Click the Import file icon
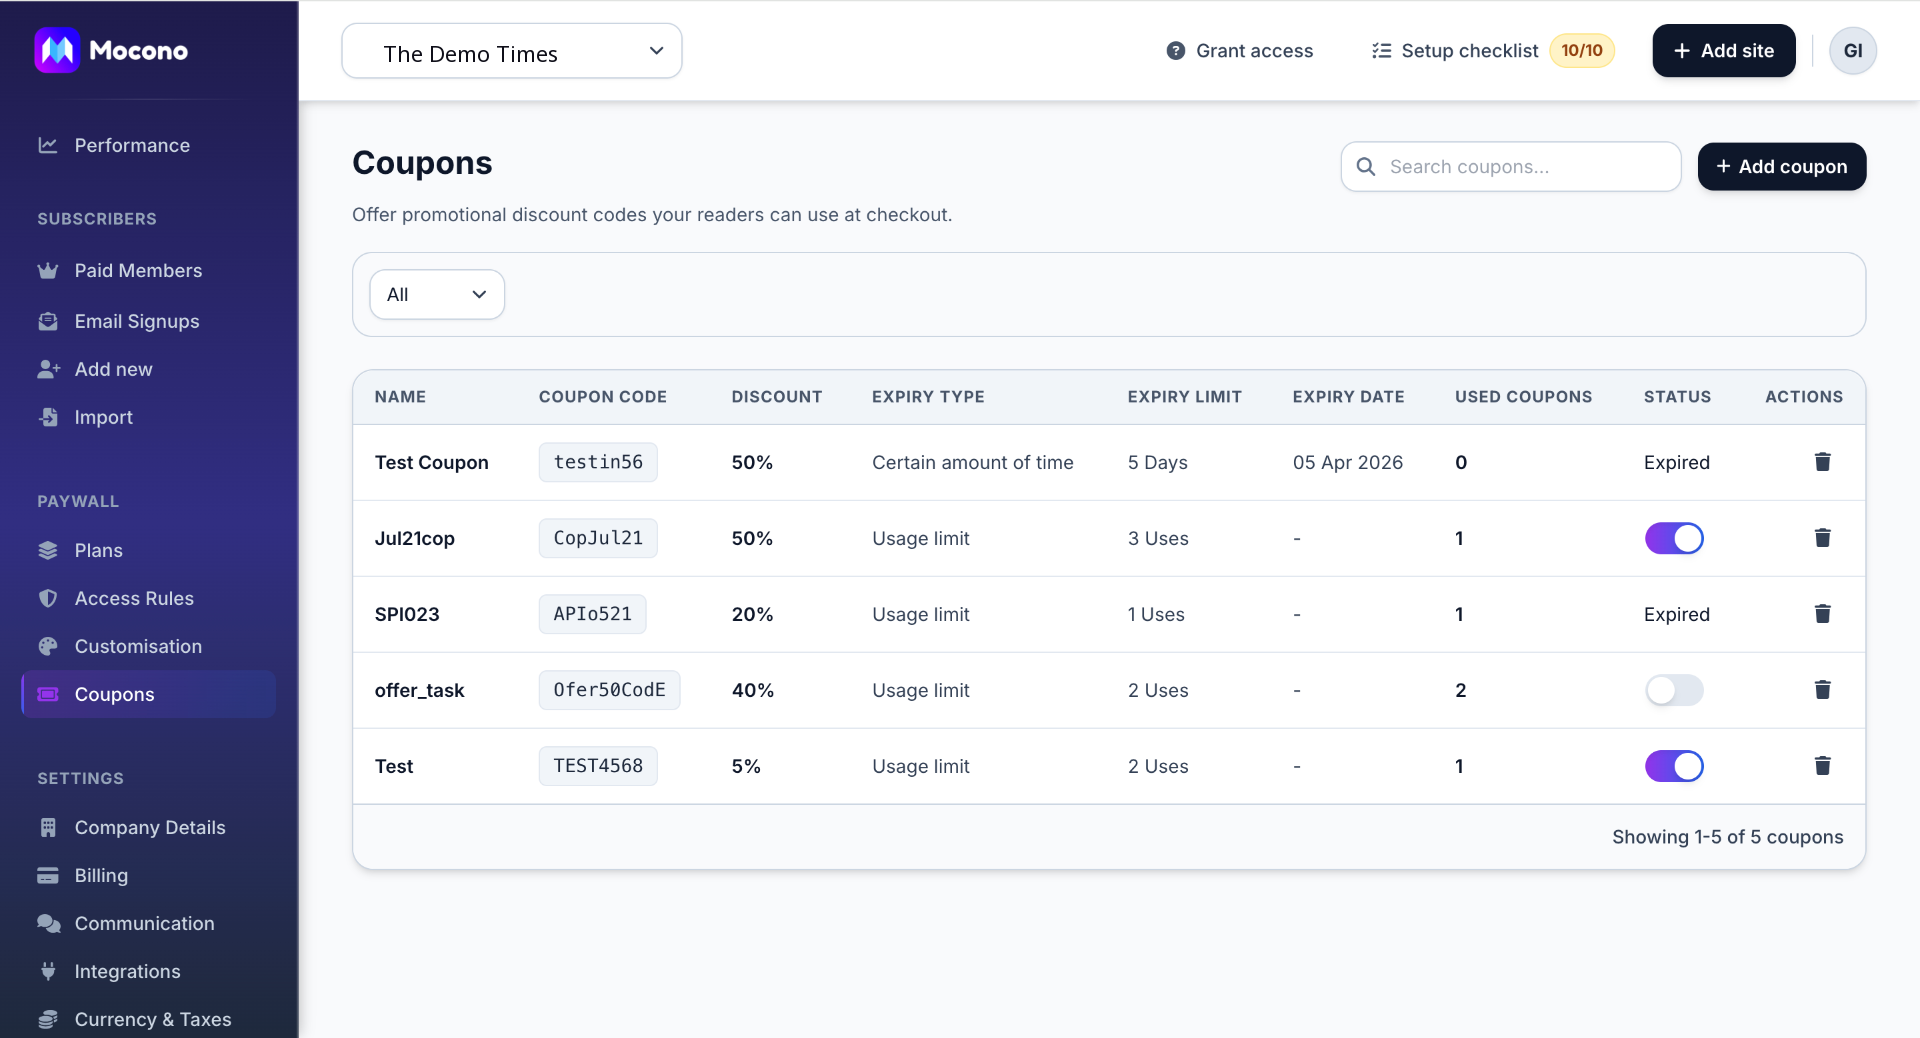Image resolution: width=1920 pixels, height=1038 pixels. pos(48,417)
